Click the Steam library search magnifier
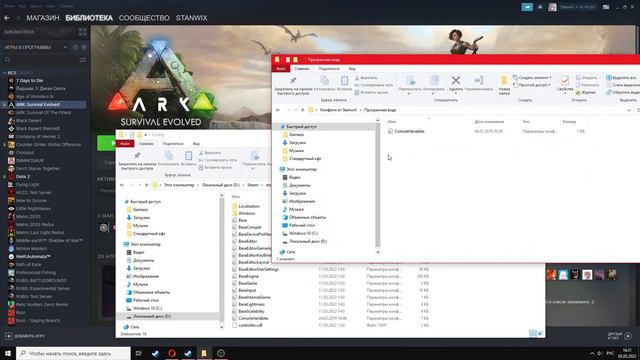 click(x=8, y=60)
